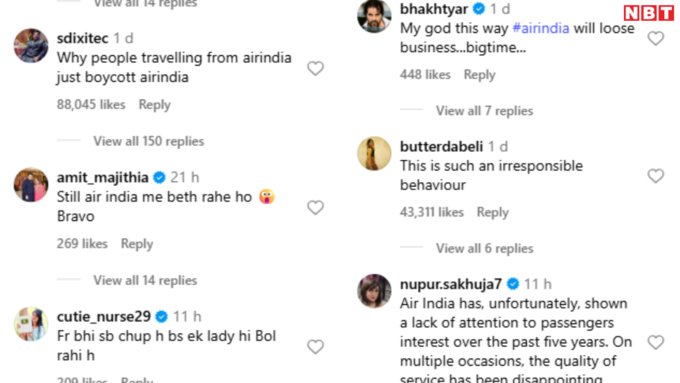The image size is (680, 383).
Task: Like nupur.sakhuja7's Air India comment
Action: click(x=656, y=342)
